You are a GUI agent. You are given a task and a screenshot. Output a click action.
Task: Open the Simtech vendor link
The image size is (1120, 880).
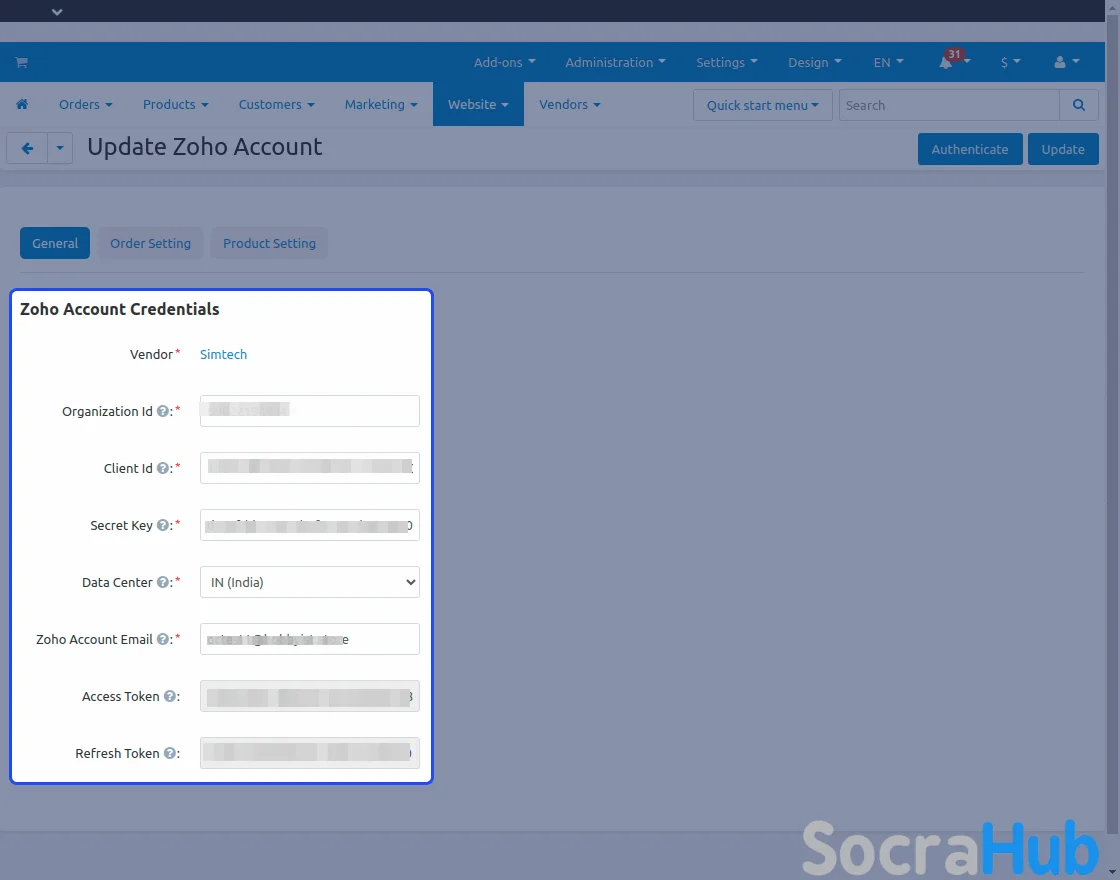point(223,355)
